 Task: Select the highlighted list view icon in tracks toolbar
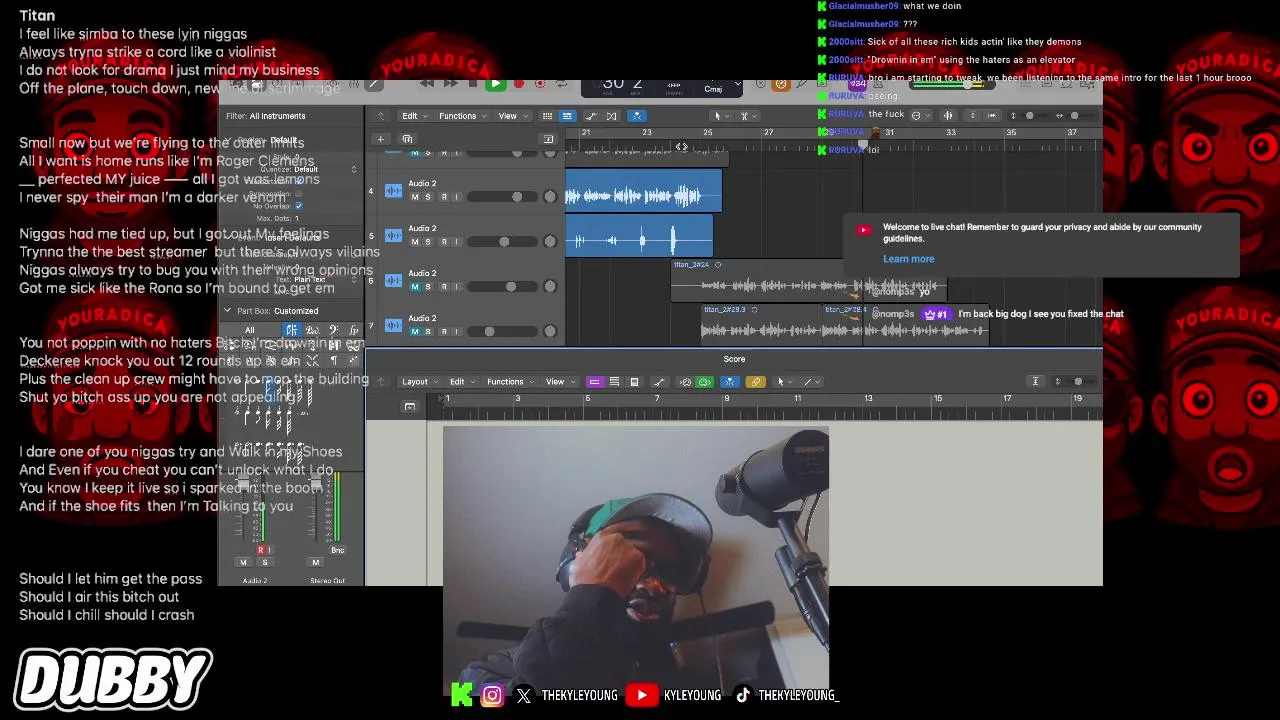point(567,116)
